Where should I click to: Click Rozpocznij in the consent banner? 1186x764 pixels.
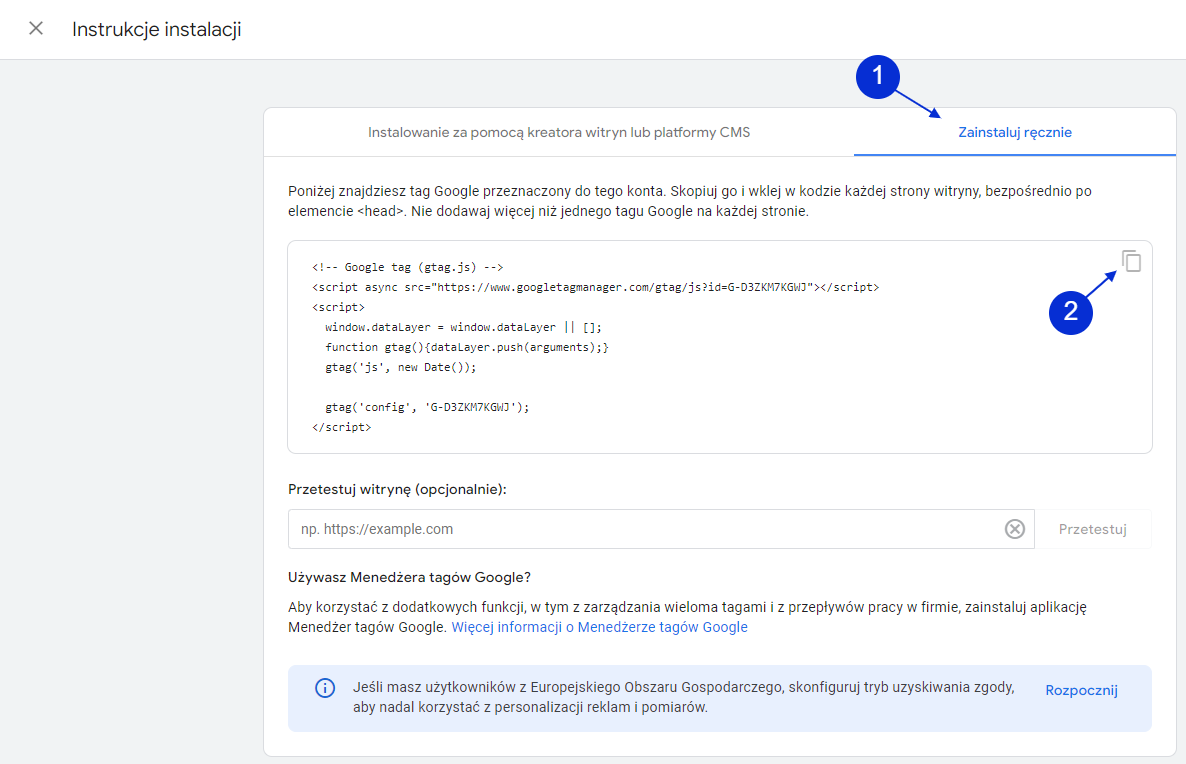1081,690
